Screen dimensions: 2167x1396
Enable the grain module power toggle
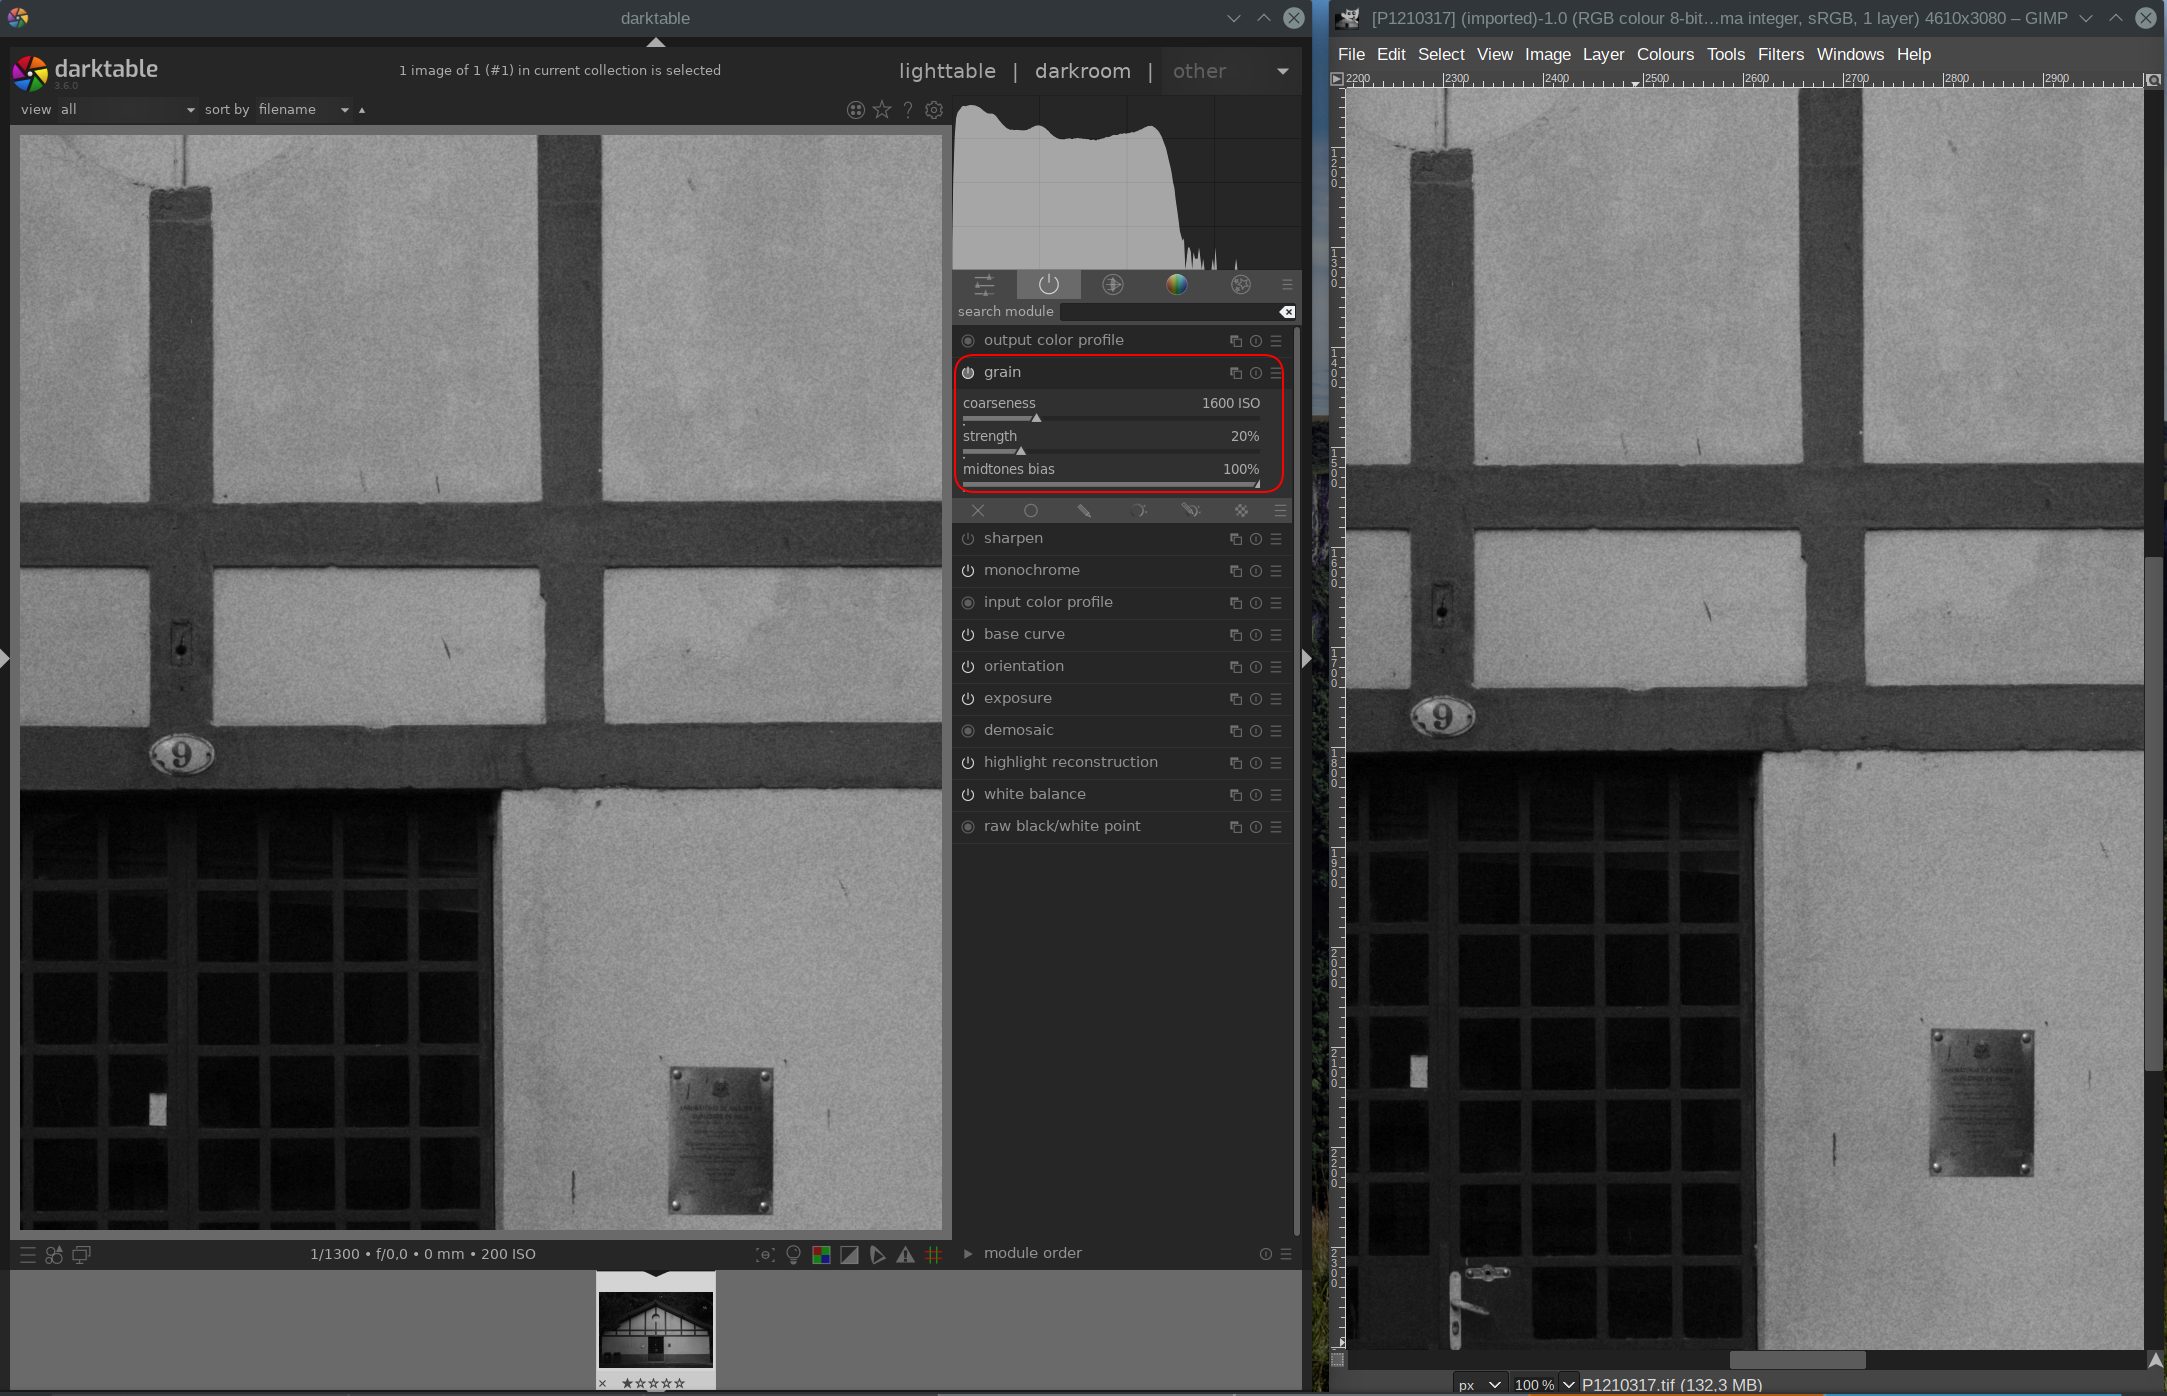(x=967, y=372)
